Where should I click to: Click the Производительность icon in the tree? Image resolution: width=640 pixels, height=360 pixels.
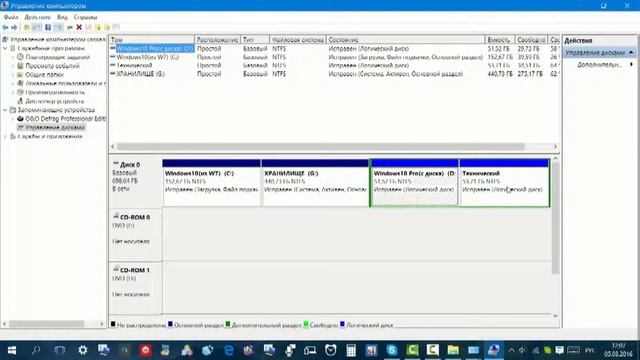click(x=20, y=92)
